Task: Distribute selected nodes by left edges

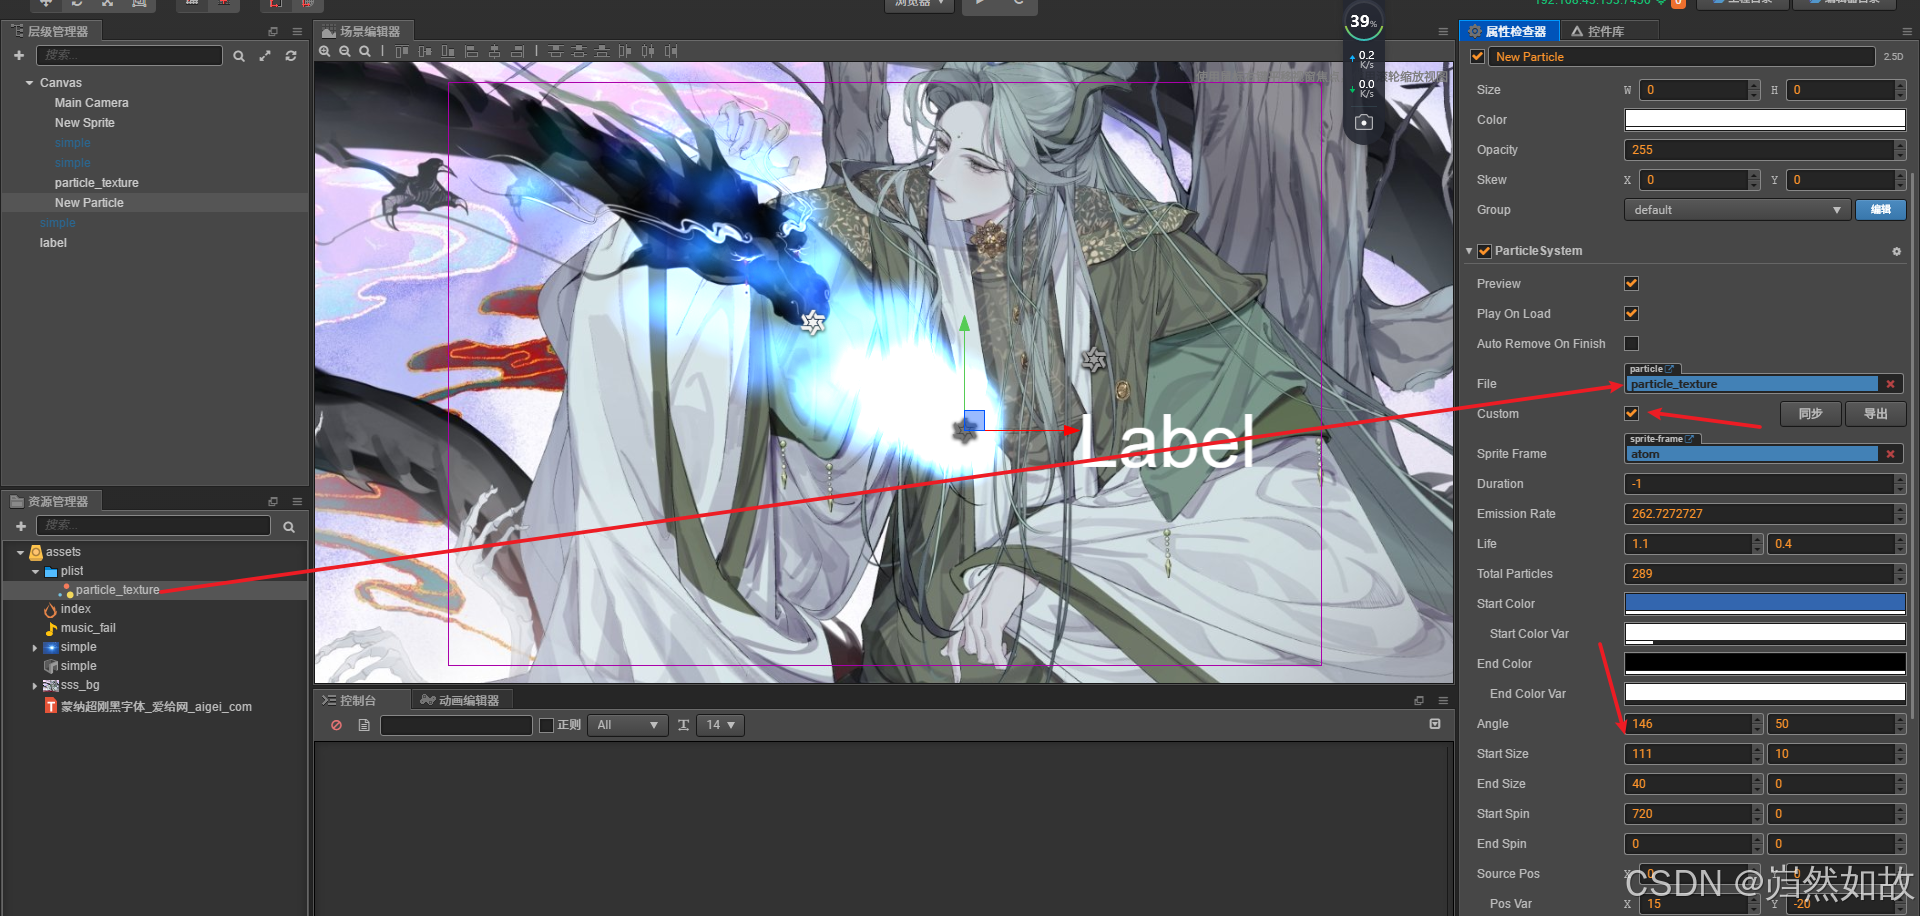Action: [x=625, y=51]
